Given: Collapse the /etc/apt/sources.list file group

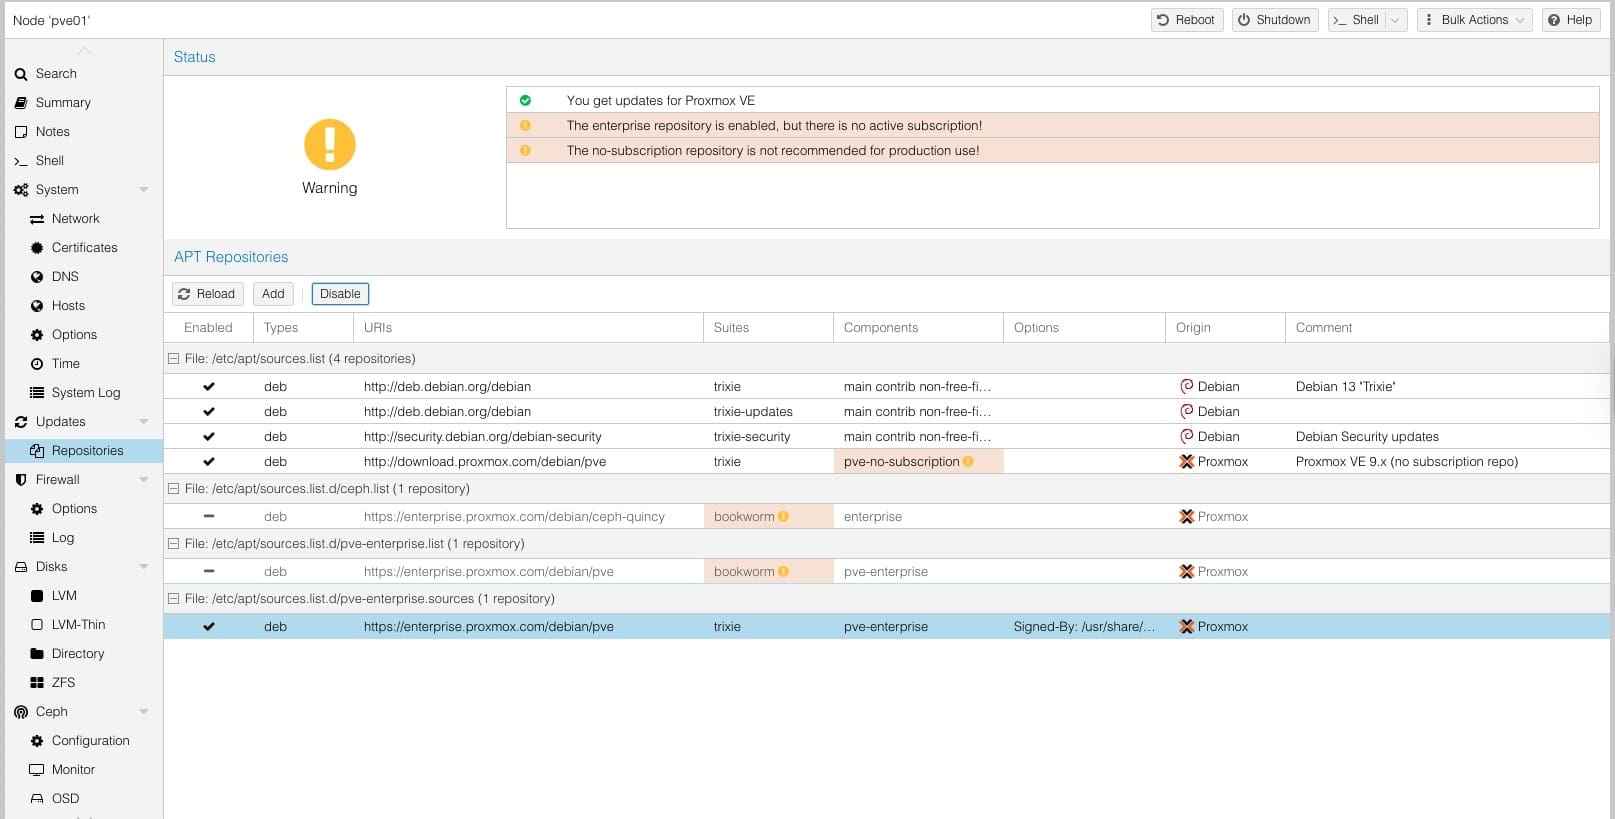Looking at the screenshot, I should pos(174,359).
